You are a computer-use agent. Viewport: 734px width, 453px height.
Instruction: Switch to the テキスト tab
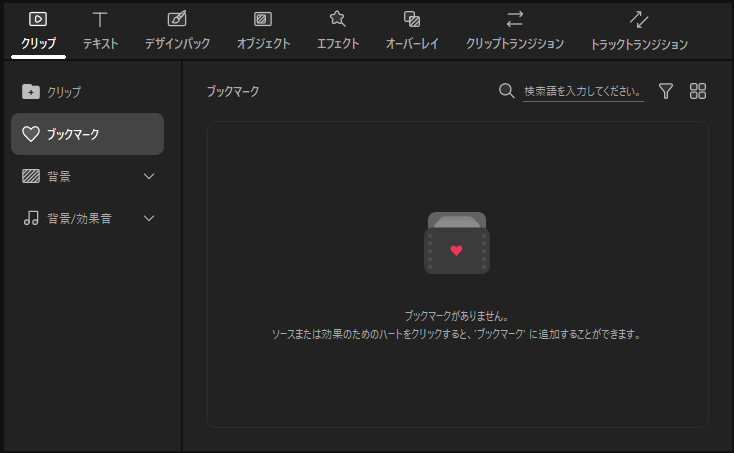(x=100, y=30)
